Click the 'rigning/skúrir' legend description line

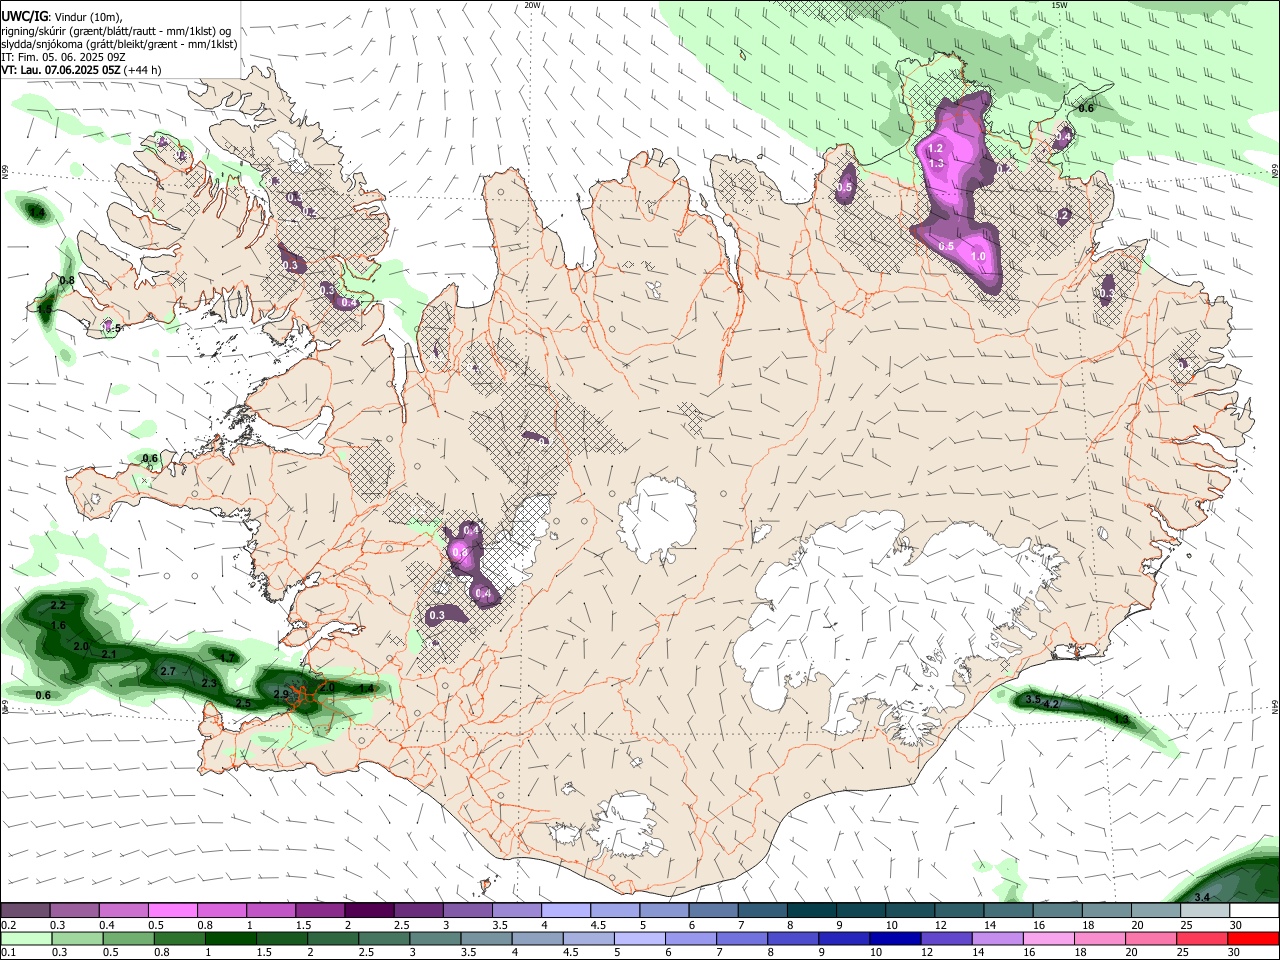coord(116,30)
